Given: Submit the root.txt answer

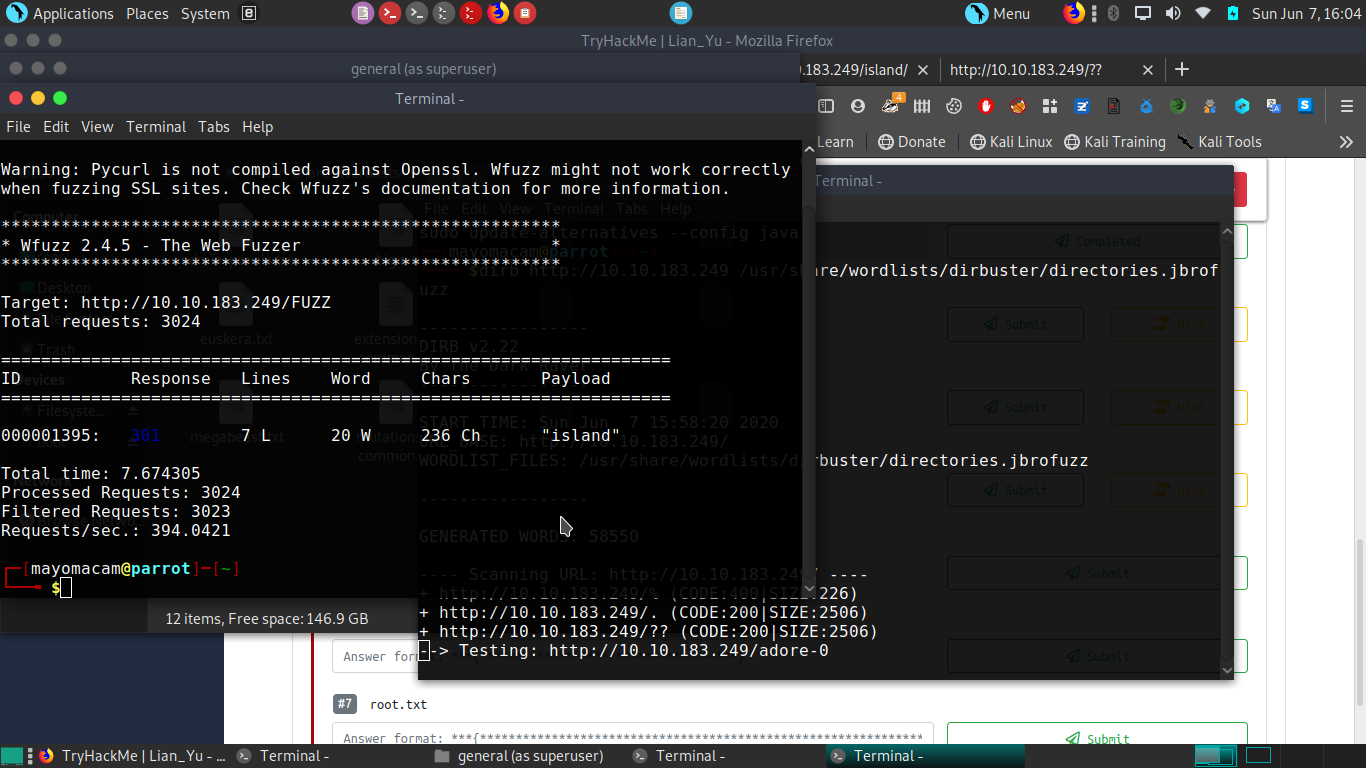Looking at the screenshot, I should tap(1097, 738).
